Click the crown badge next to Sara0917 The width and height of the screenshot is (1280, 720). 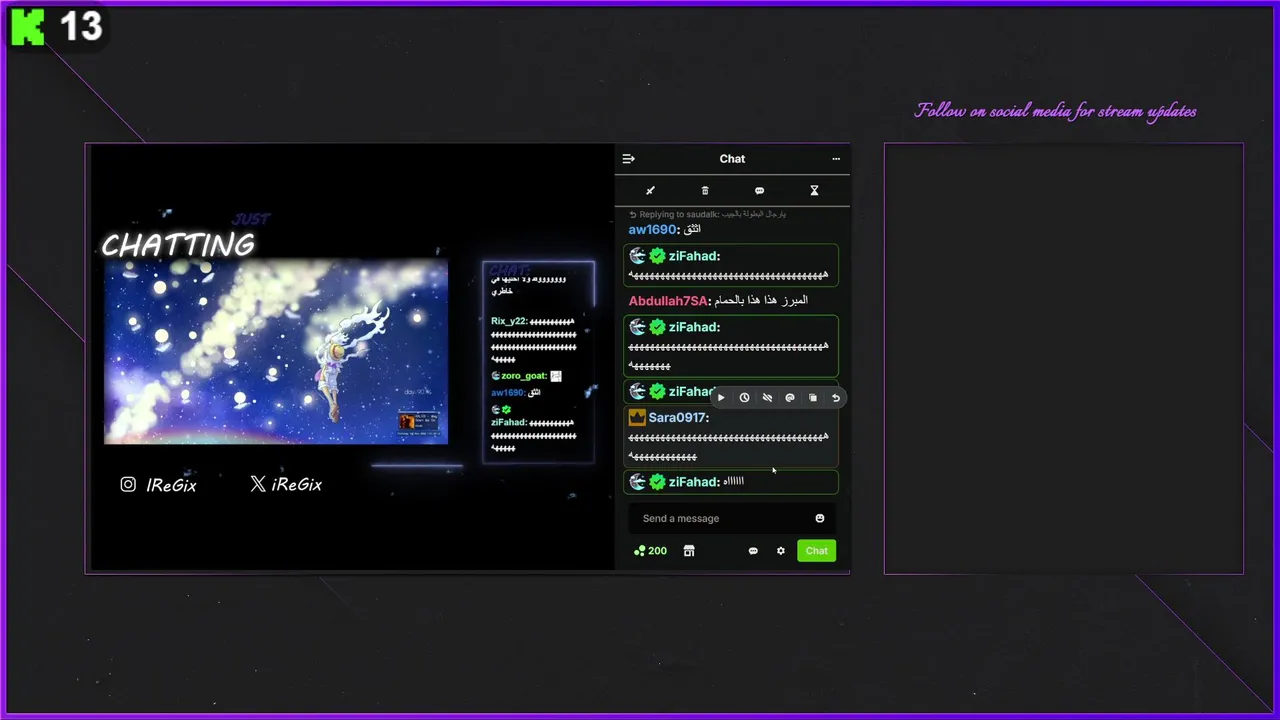click(x=637, y=418)
